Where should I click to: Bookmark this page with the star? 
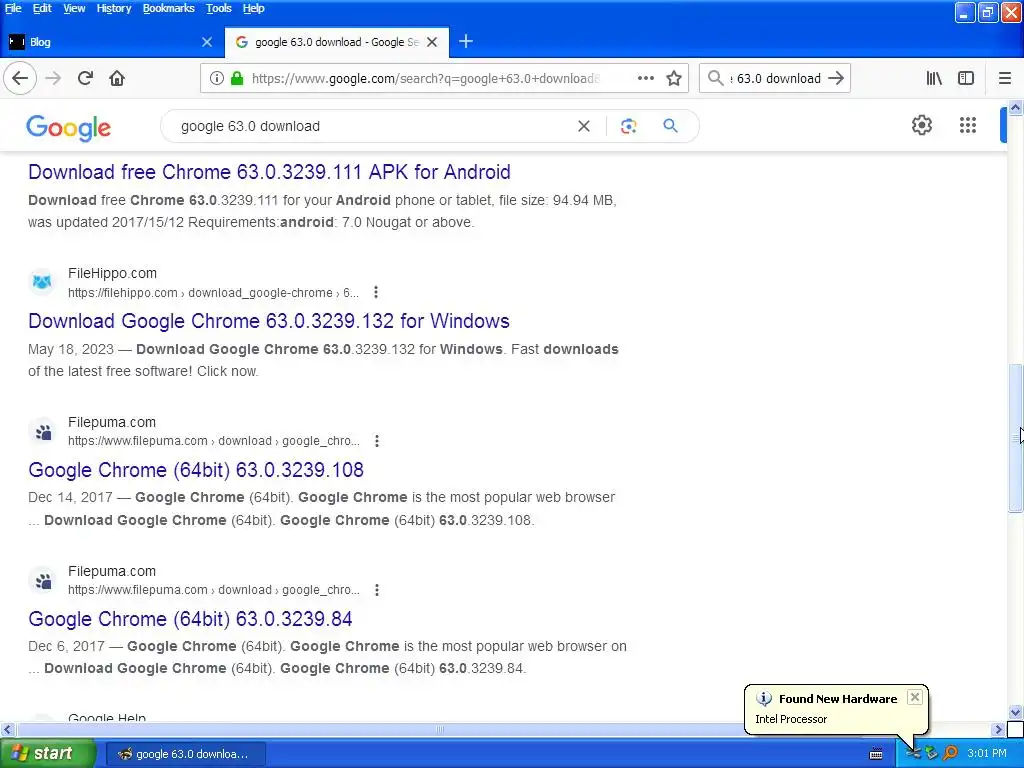pyautogui.click(x=674, y=78)
